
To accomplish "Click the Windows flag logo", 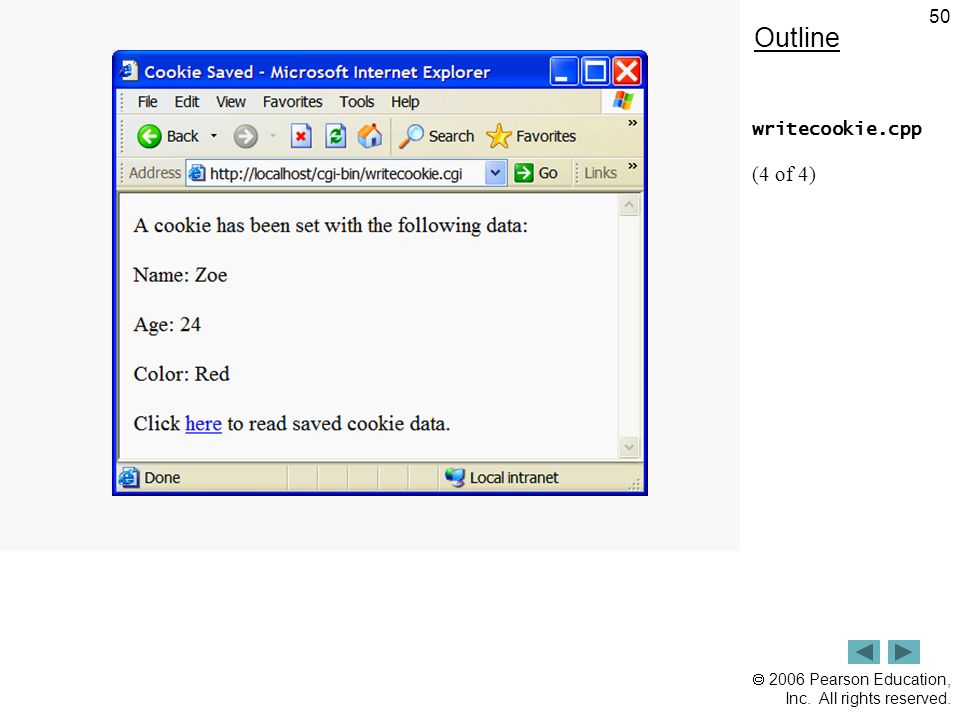I will [623, 100].
